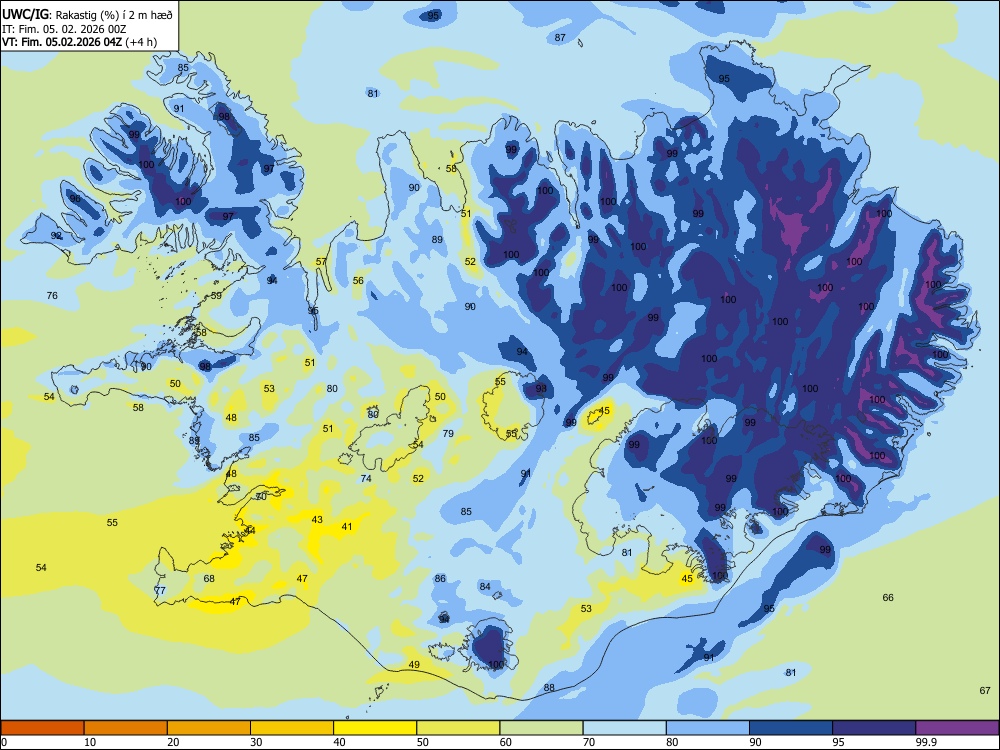1000x750 pixels.
Task: Click the map value 57
Action: (x=321, y=261)
